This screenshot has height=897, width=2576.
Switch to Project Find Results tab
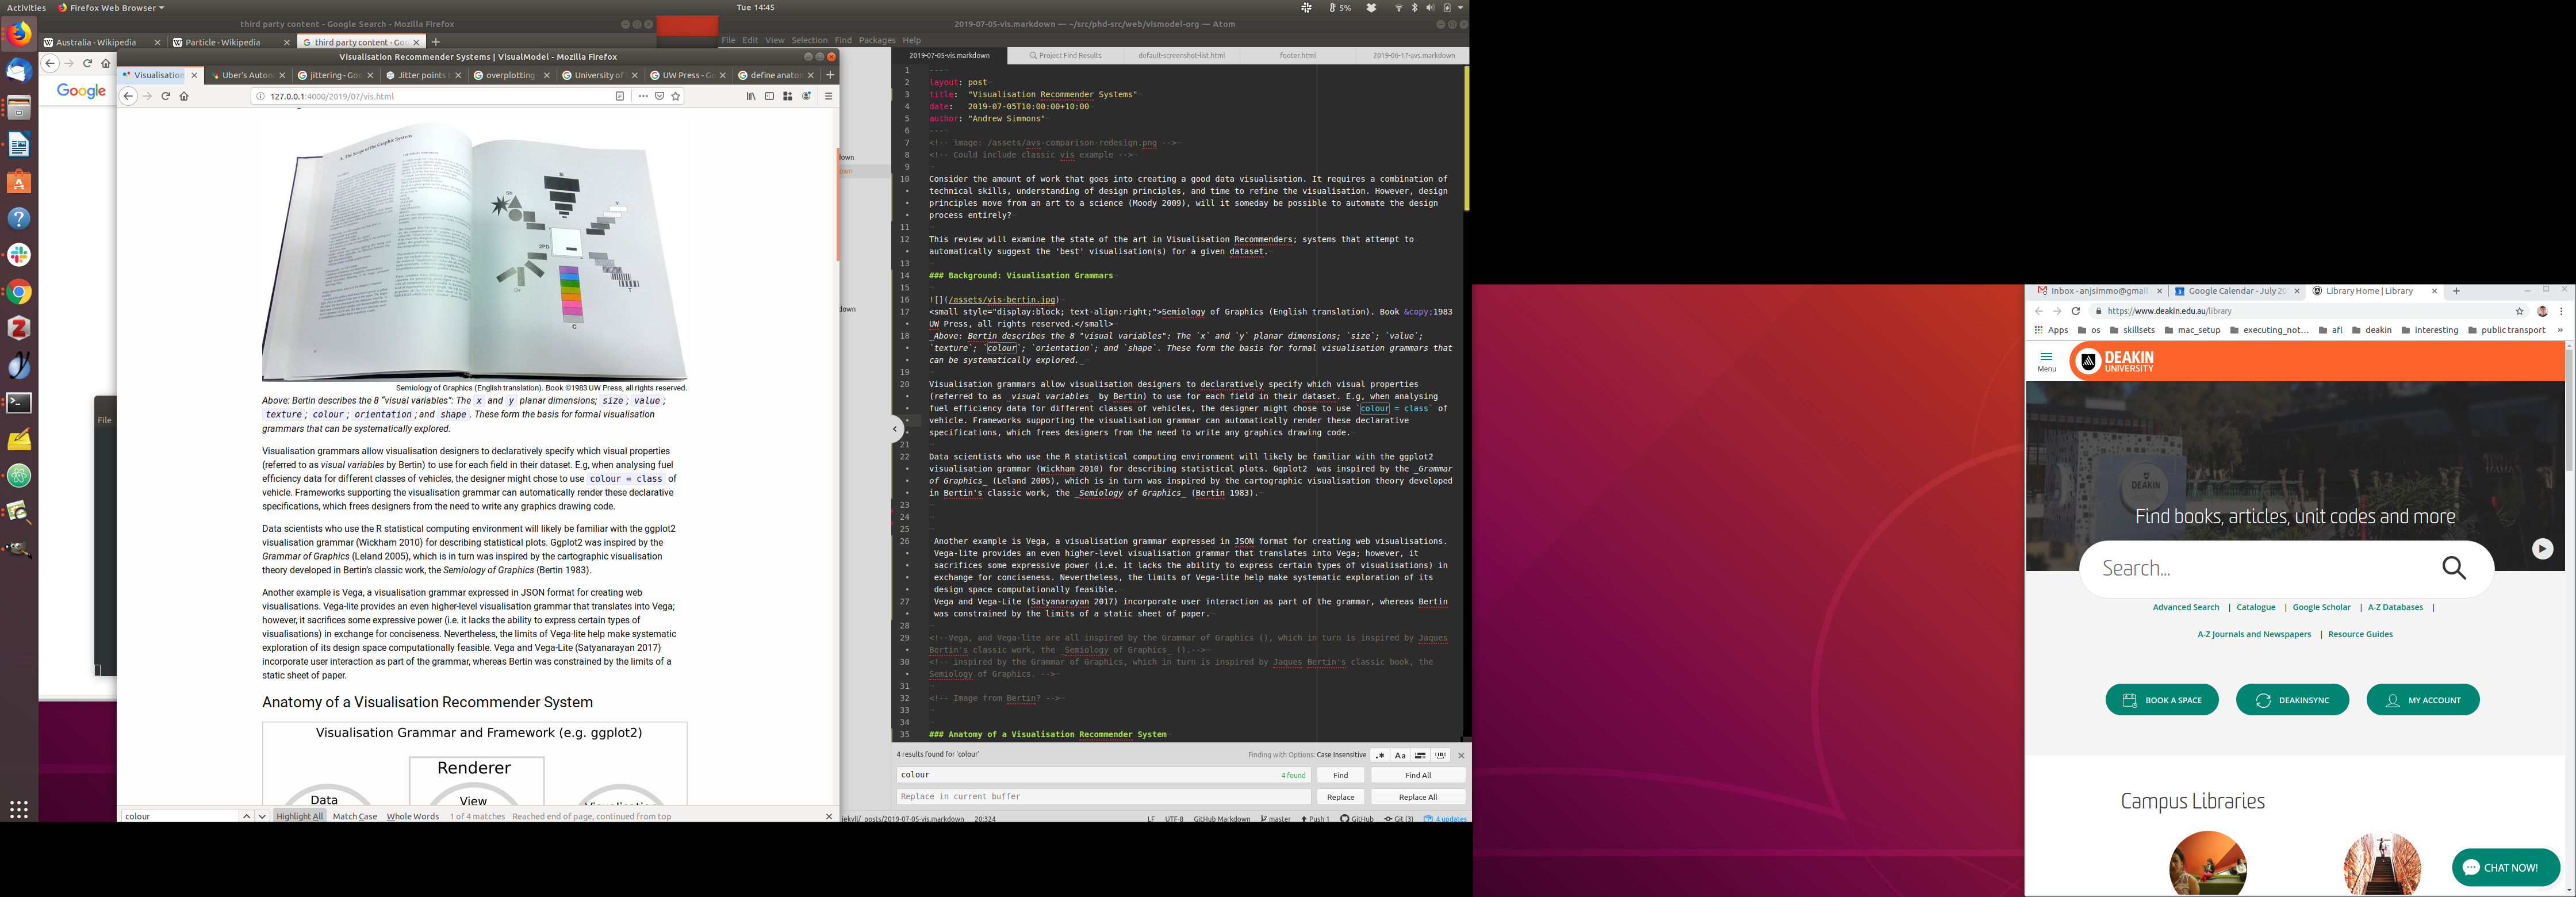1066,55
